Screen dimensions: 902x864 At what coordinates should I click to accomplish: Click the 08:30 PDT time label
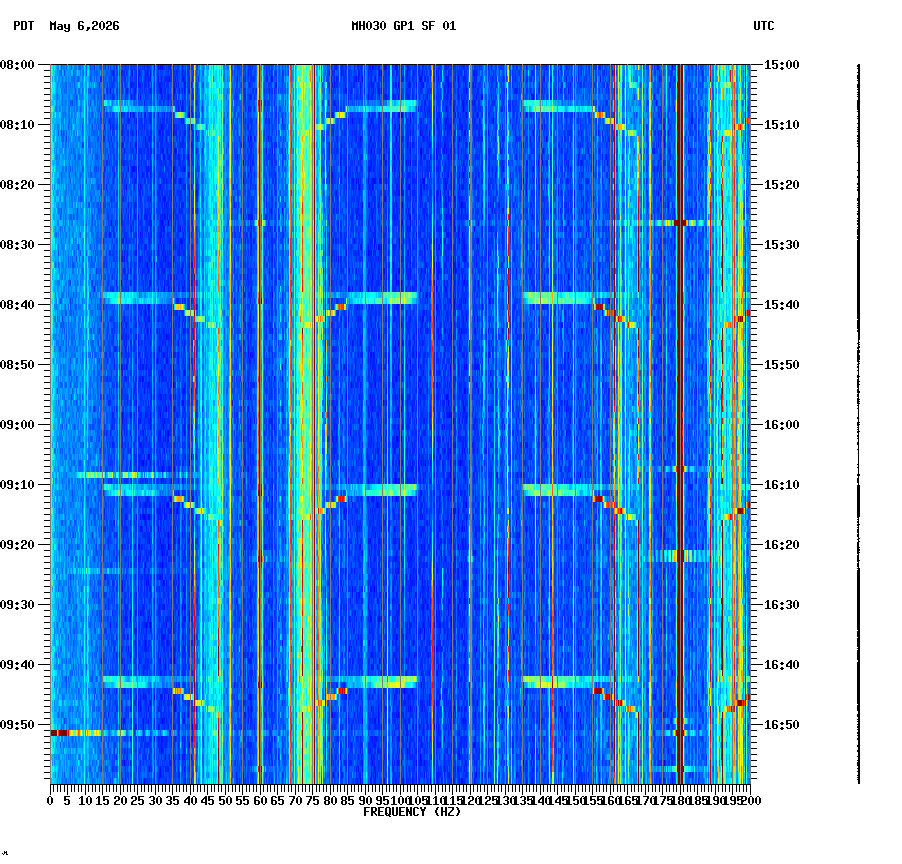(17, 245)
